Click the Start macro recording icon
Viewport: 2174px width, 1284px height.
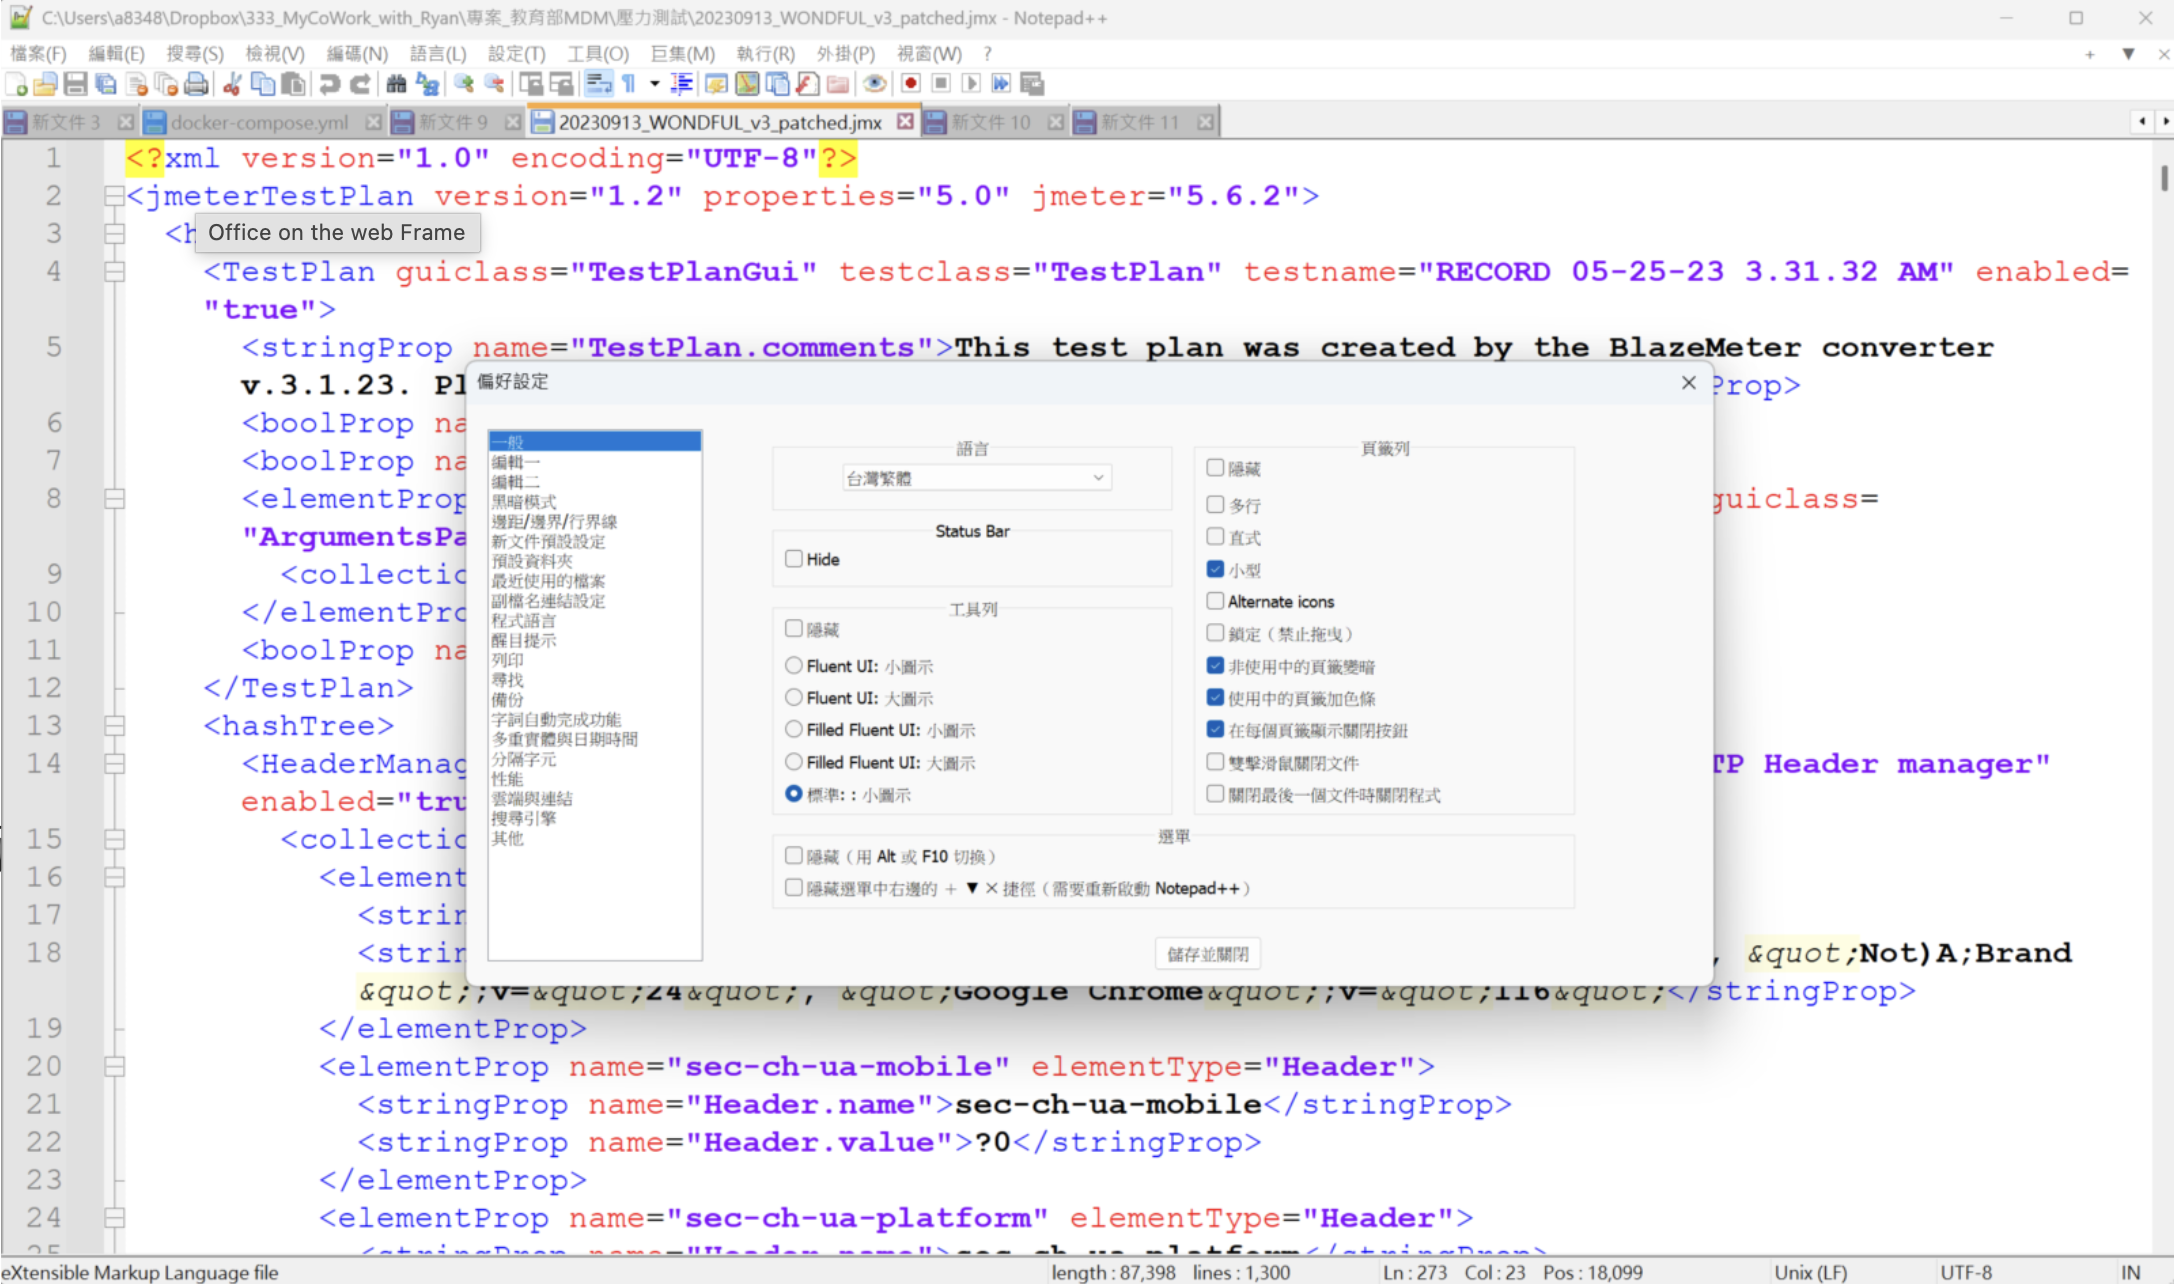click(910, 84)
